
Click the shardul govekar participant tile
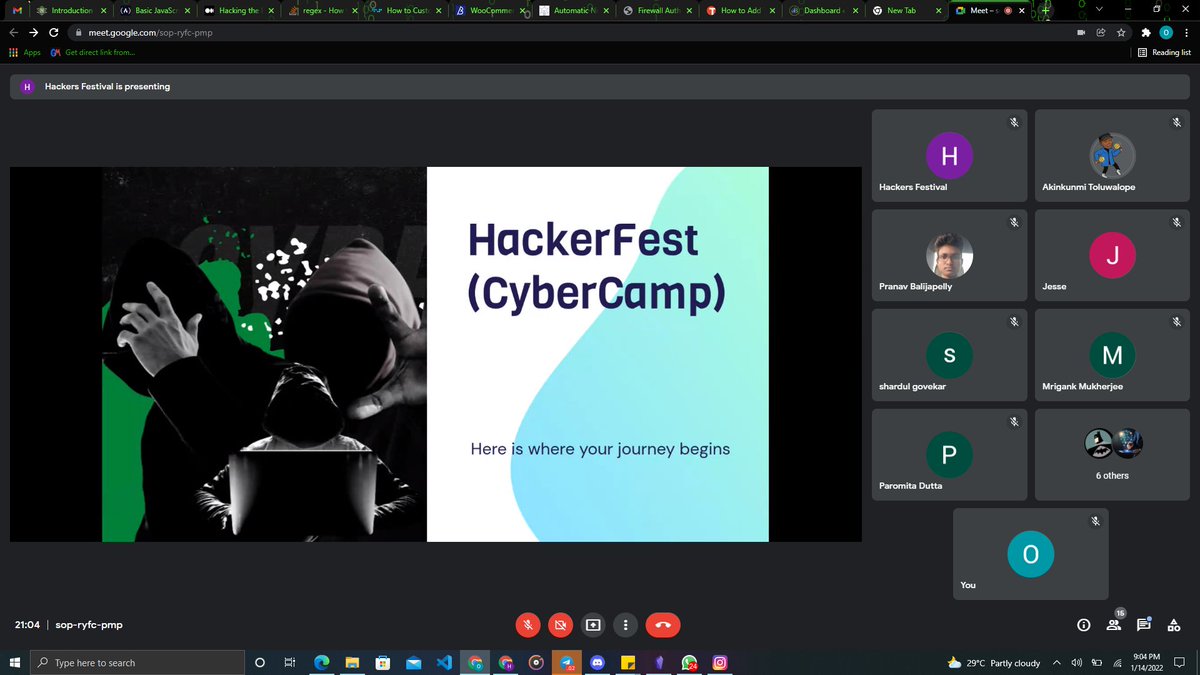949,355
